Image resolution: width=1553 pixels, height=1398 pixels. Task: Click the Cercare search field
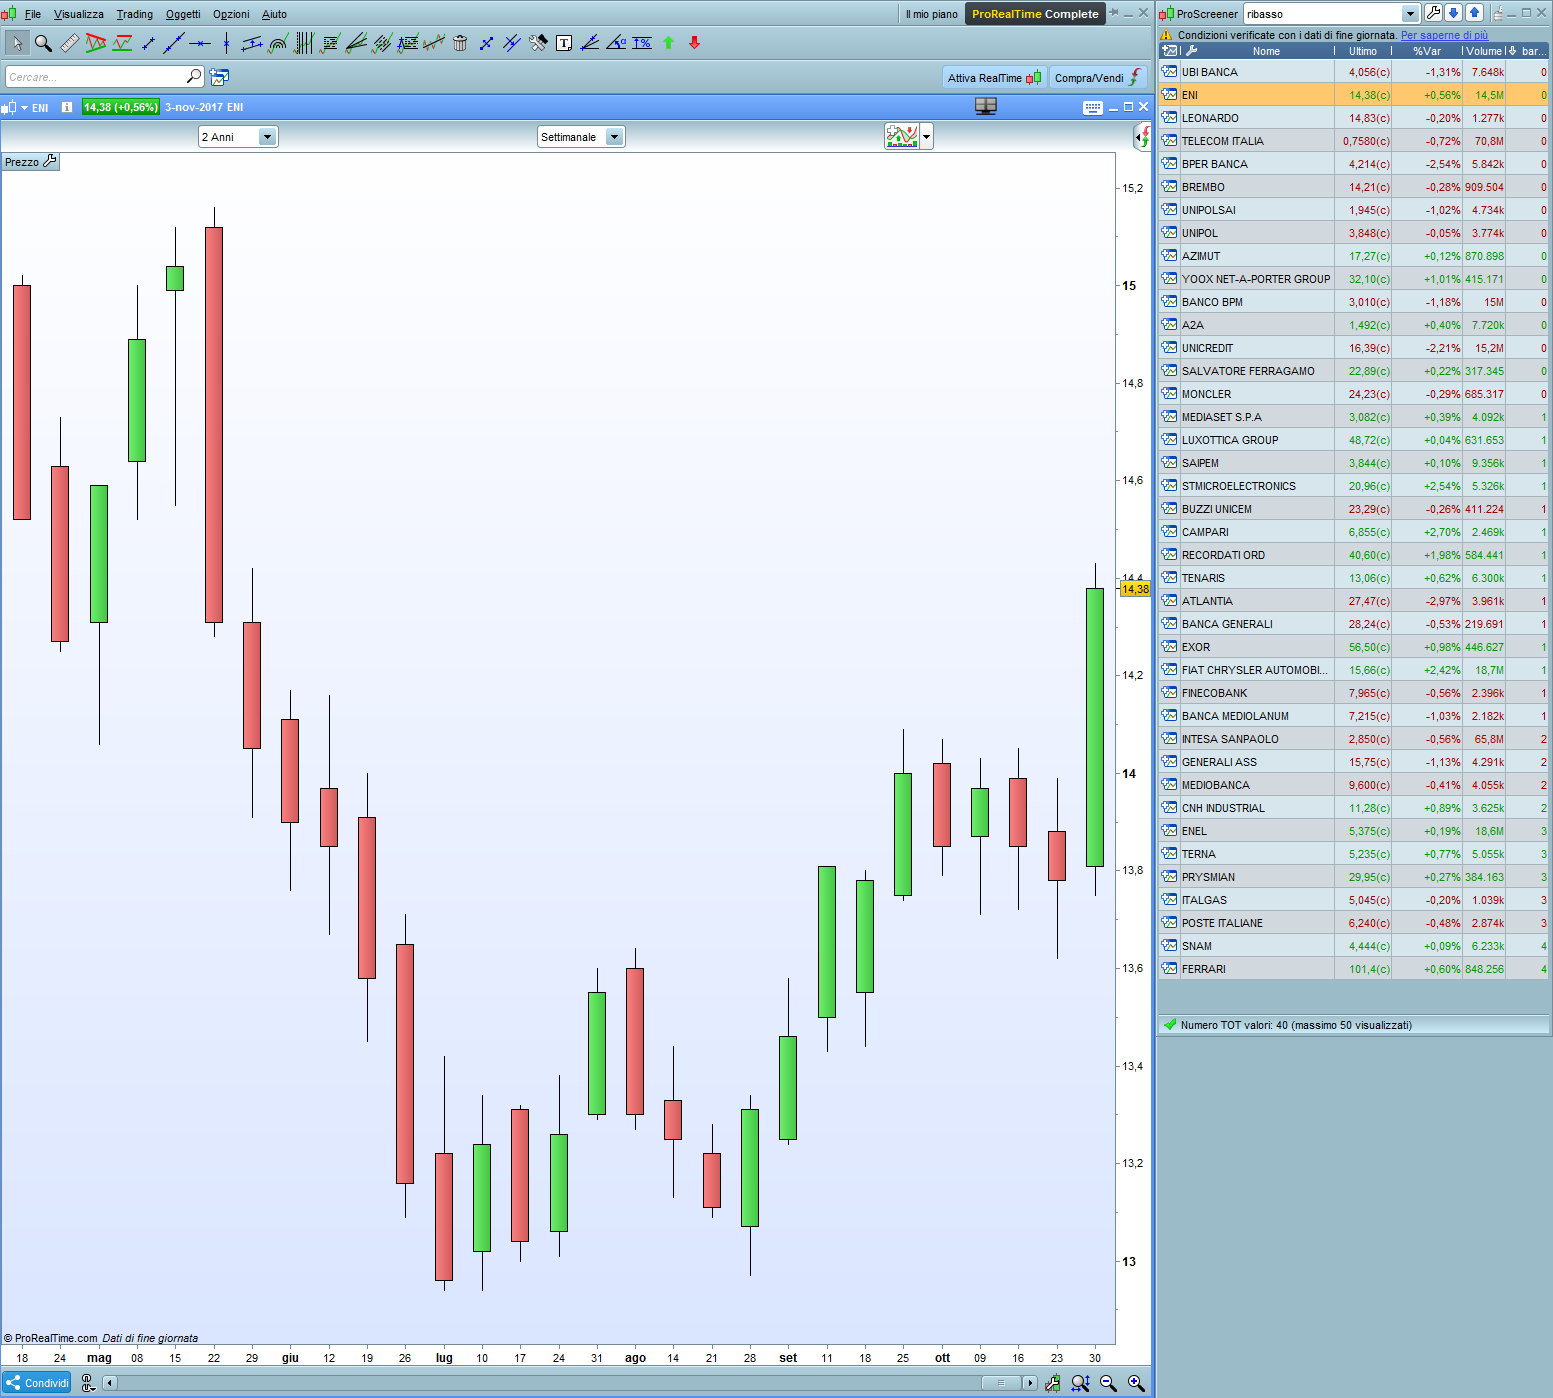[104, 77]
